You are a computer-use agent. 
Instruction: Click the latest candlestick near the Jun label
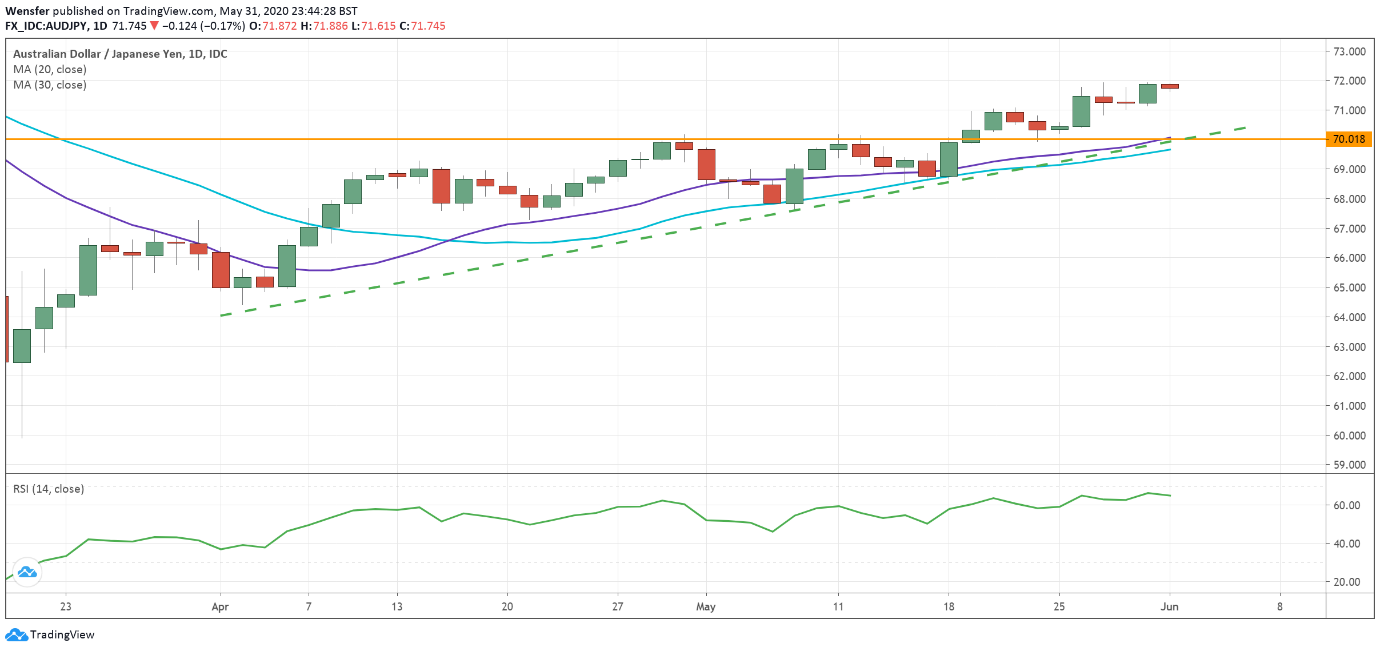point(1168,87)
